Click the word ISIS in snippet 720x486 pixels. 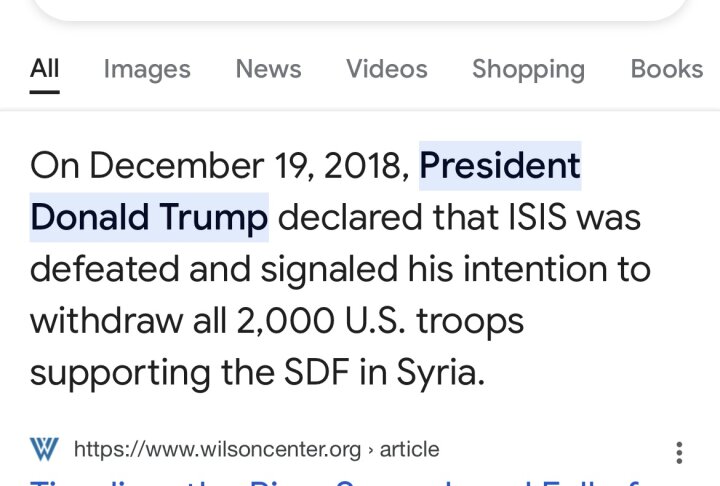pyautogui.click(x=537, y=217)
